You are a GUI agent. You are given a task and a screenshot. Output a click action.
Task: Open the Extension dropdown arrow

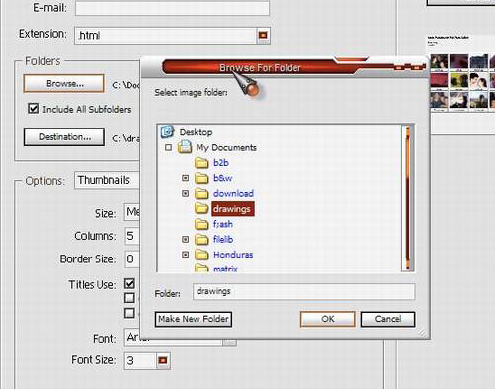coord(263,35)
